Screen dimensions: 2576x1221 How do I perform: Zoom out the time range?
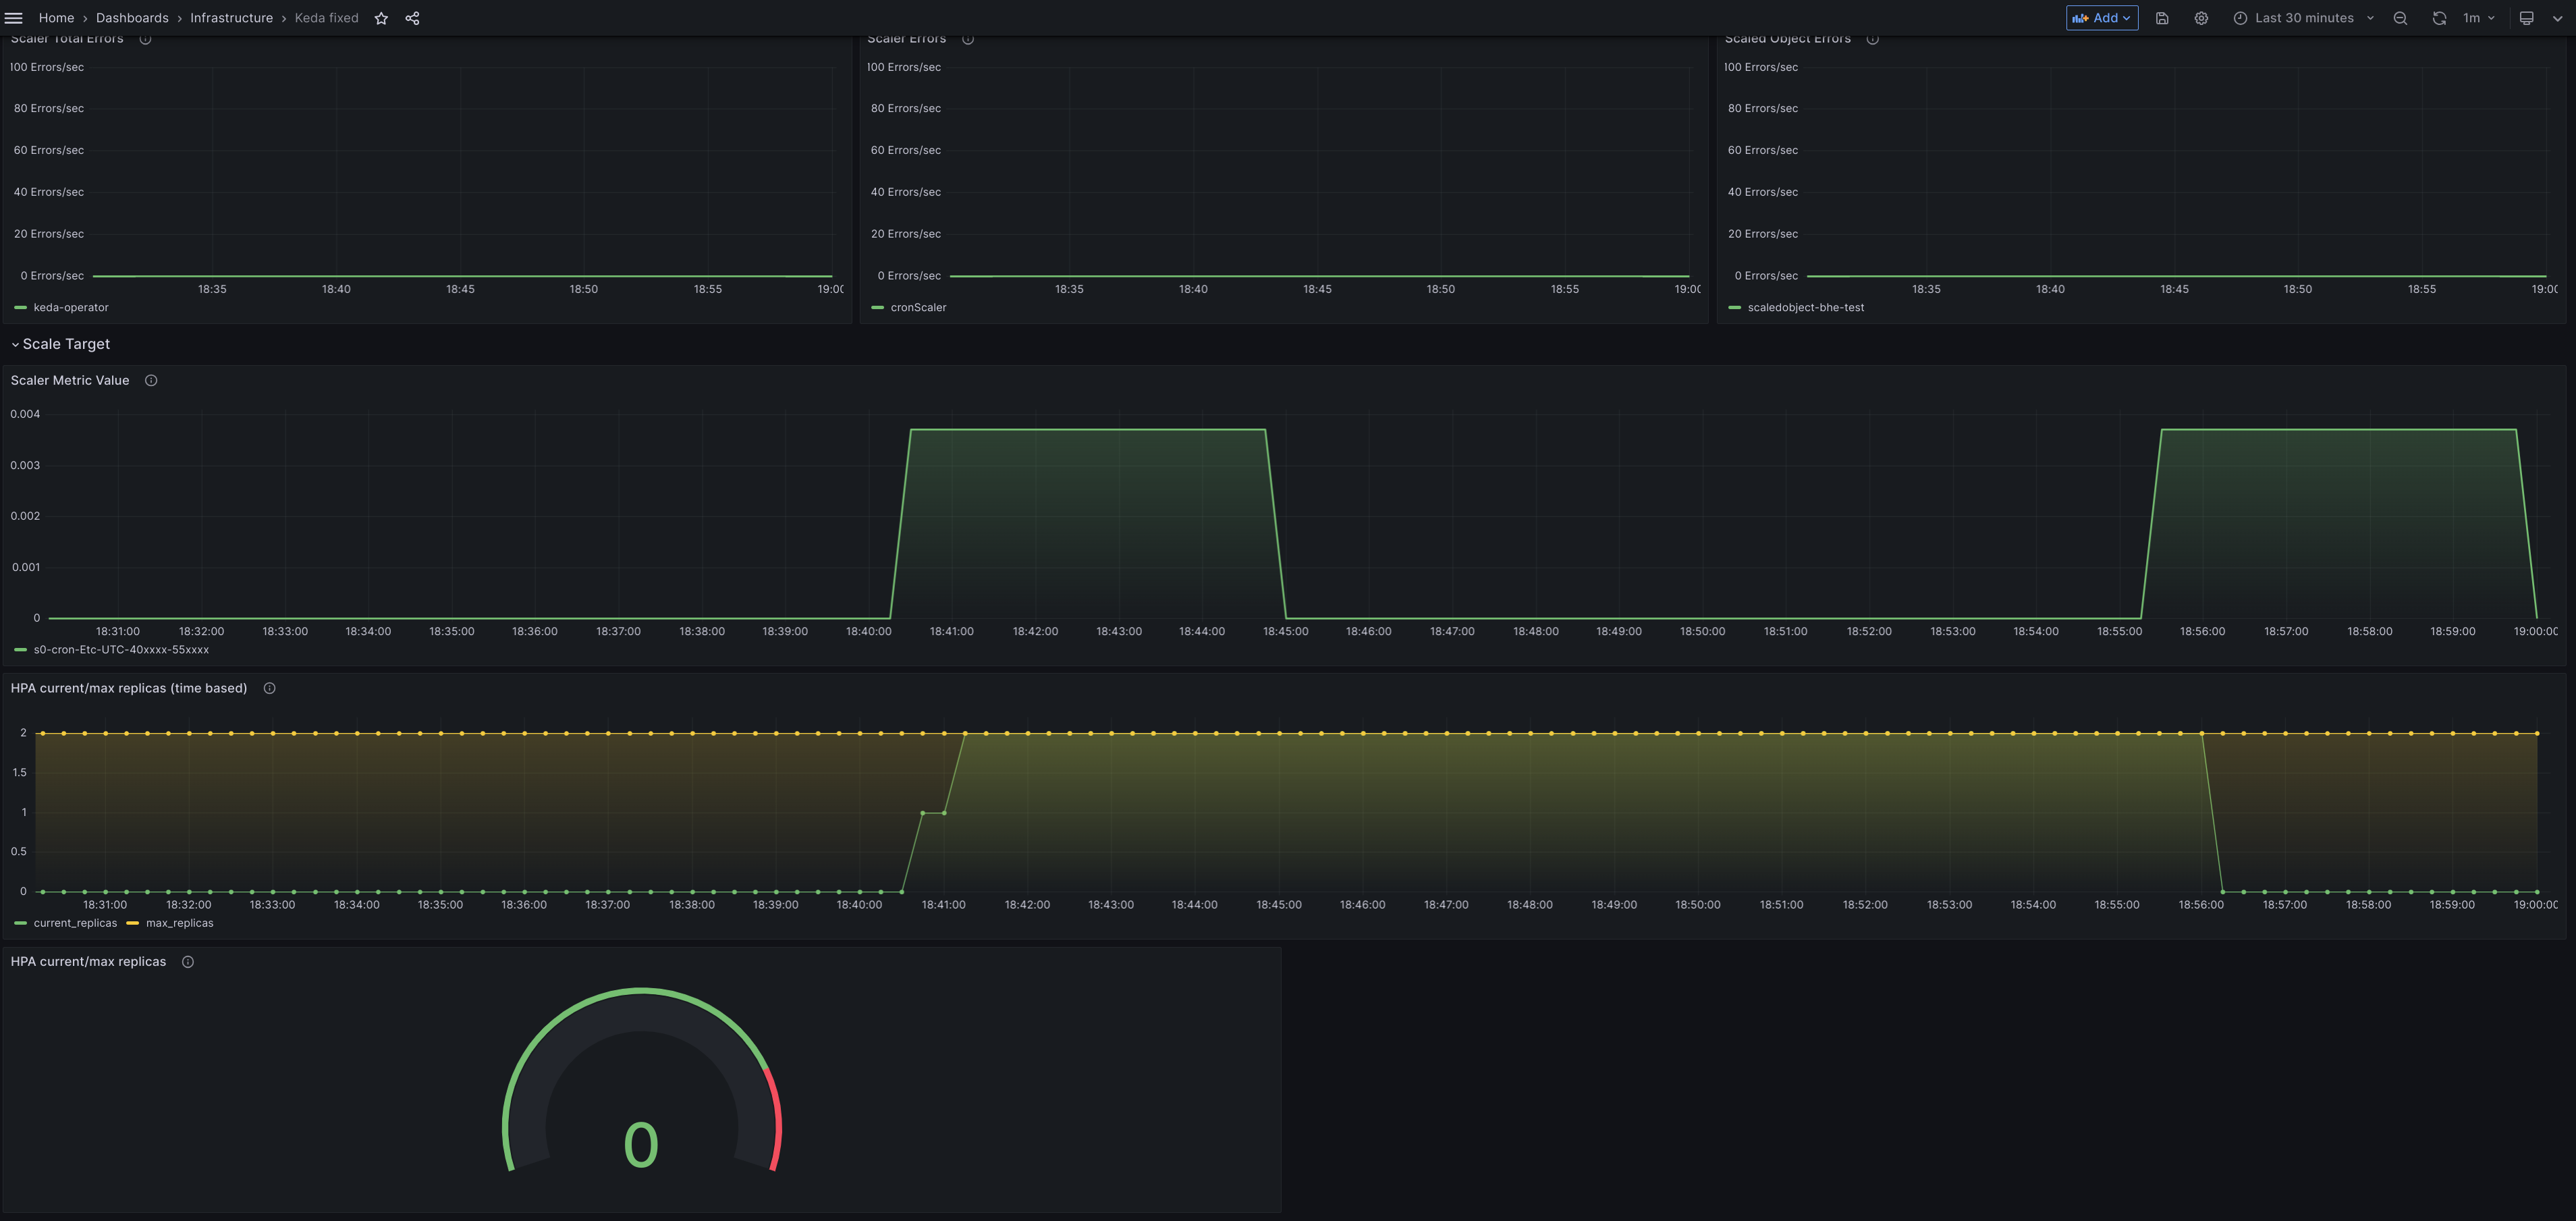[x=2401, y=17]
